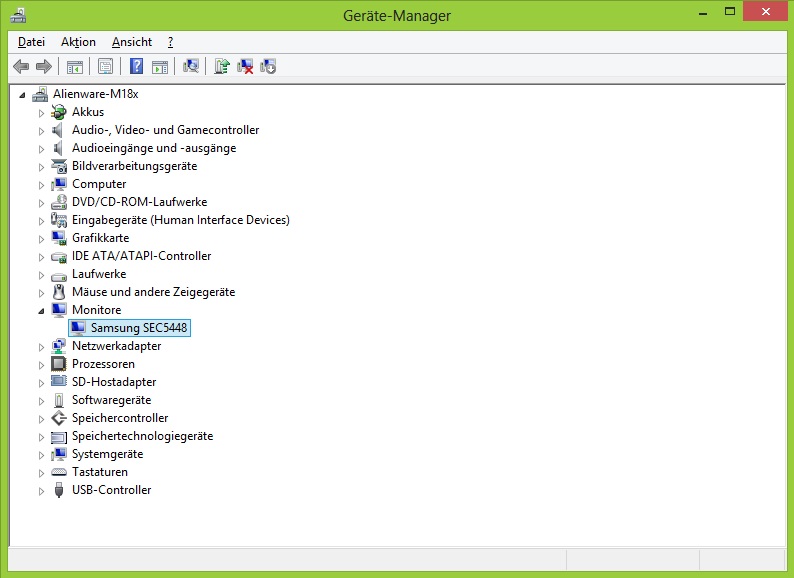Select the Prozessoren tree item
The width and height of the screenshot is (794, 578).
coord(103,364)
